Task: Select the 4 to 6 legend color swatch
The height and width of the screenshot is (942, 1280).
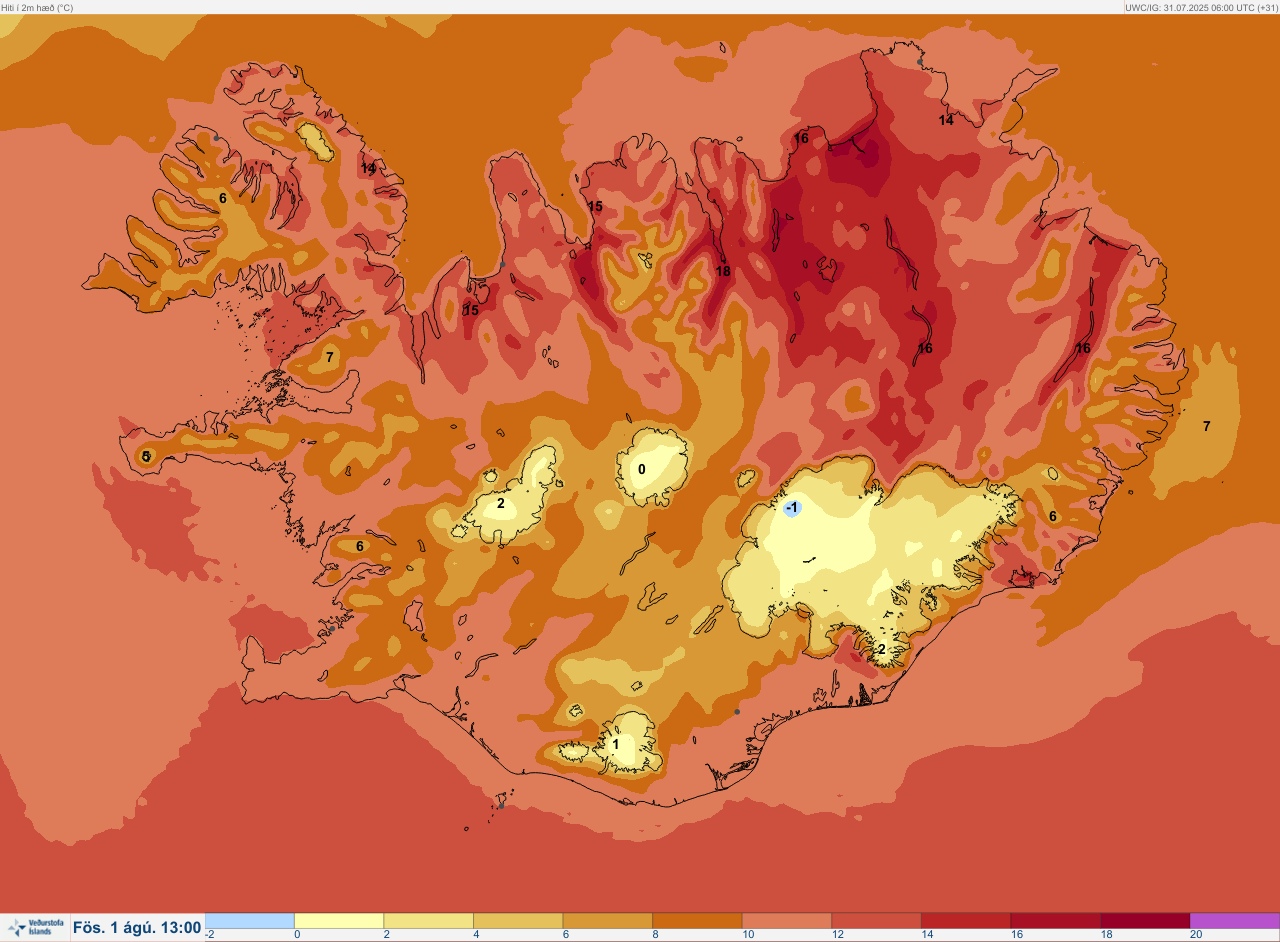Action: tap(518, 921)
